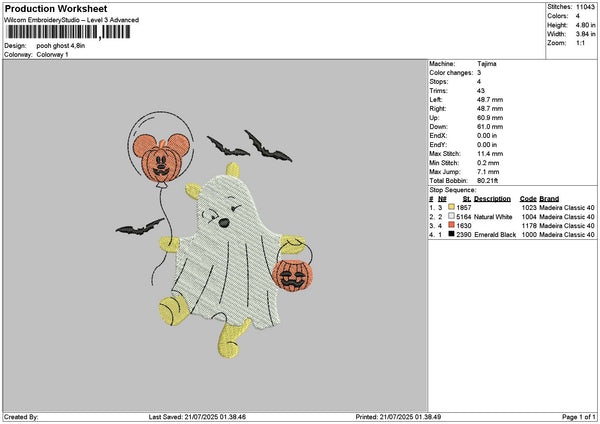600x424 pixels.
Task: Click the Up value 60.9 mm
Action: (x=490, y=117)
